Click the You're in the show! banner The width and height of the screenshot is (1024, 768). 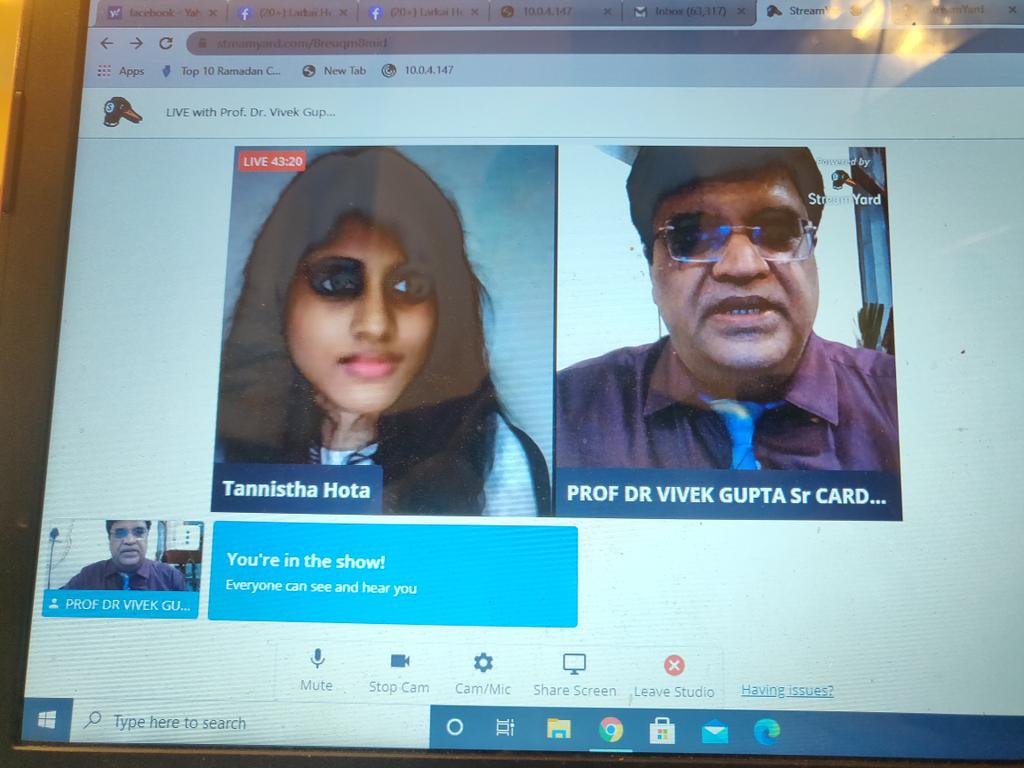393,574
